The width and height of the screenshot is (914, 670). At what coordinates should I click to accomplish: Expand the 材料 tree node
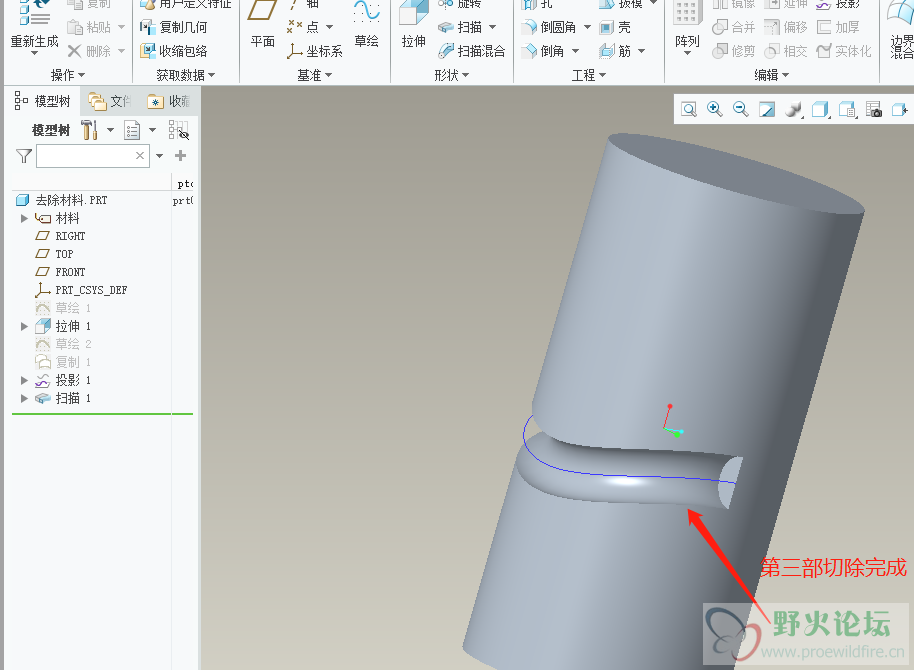pyautogui.click(x=24, y=219)
